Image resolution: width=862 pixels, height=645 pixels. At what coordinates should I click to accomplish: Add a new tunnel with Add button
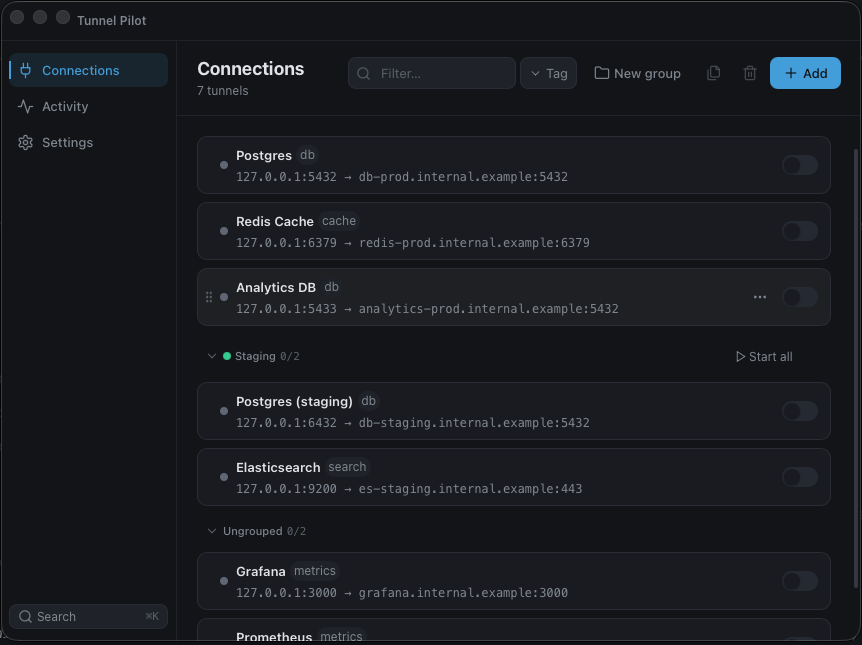click(805, 73)
